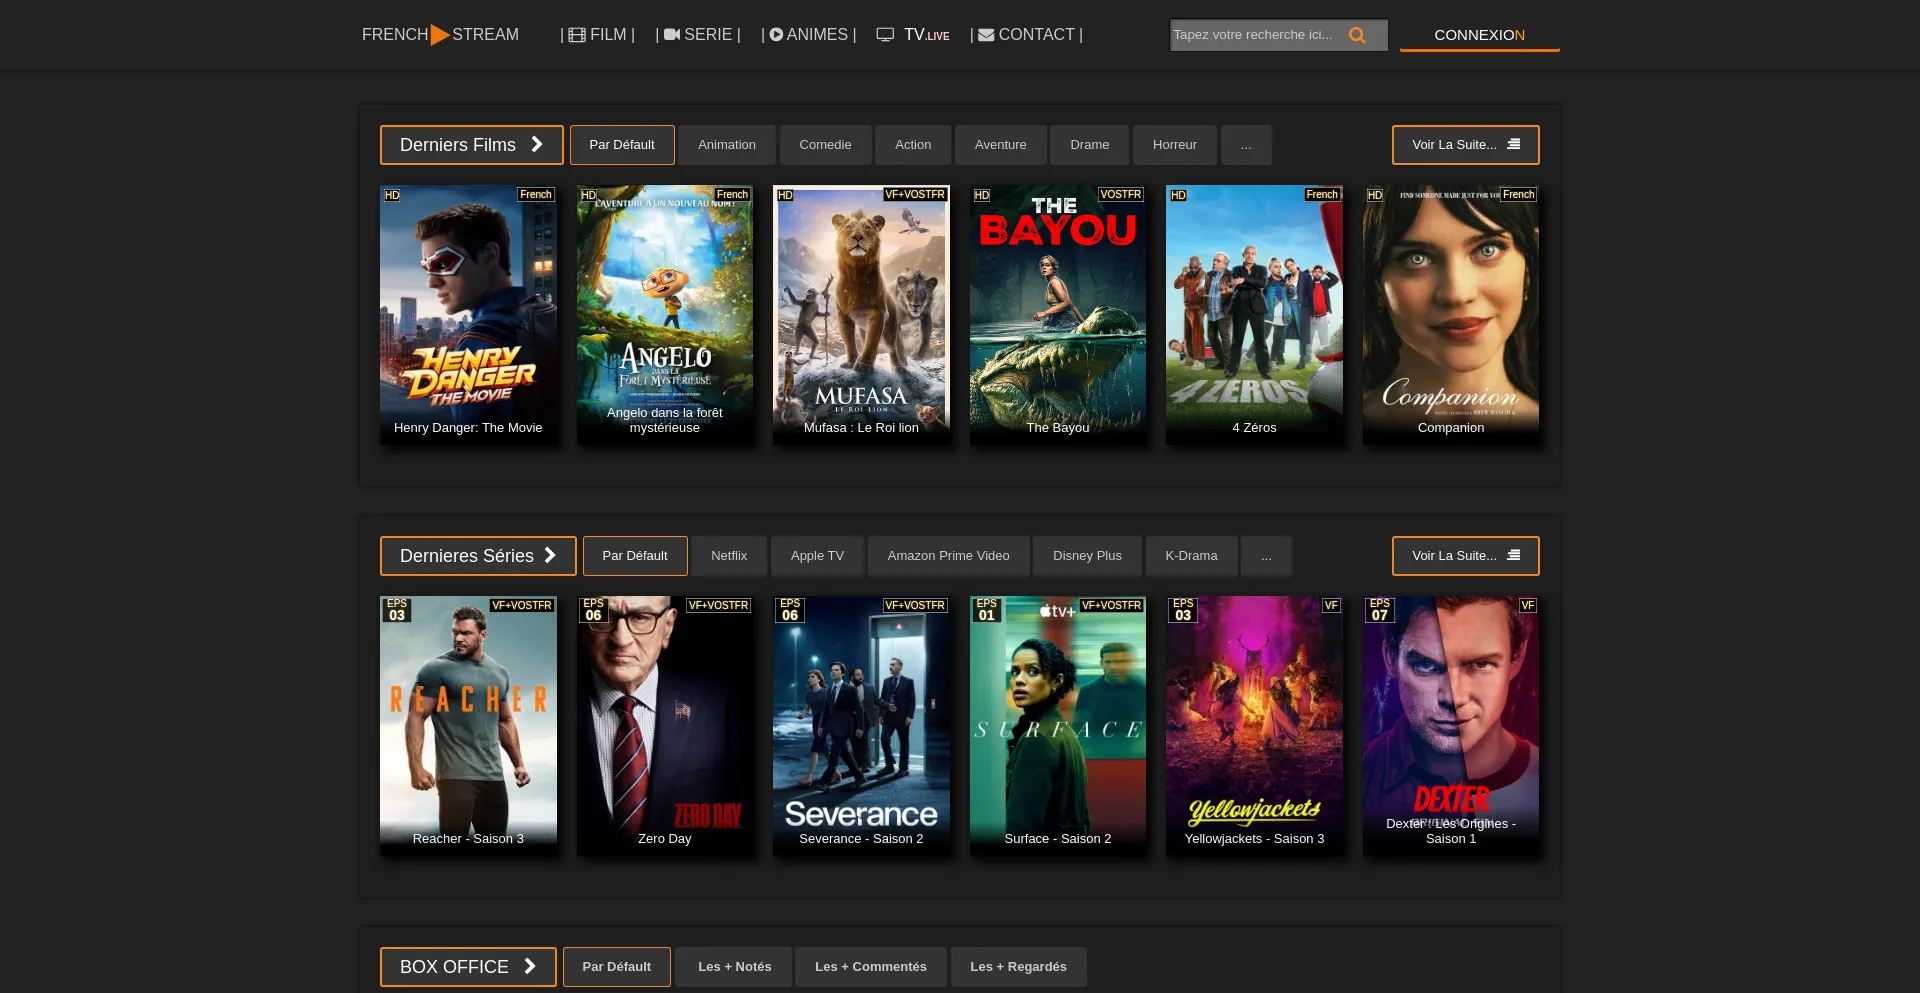Select Par Défaut tab in Box Office
1920x993 pixels.
pos(617,967)
